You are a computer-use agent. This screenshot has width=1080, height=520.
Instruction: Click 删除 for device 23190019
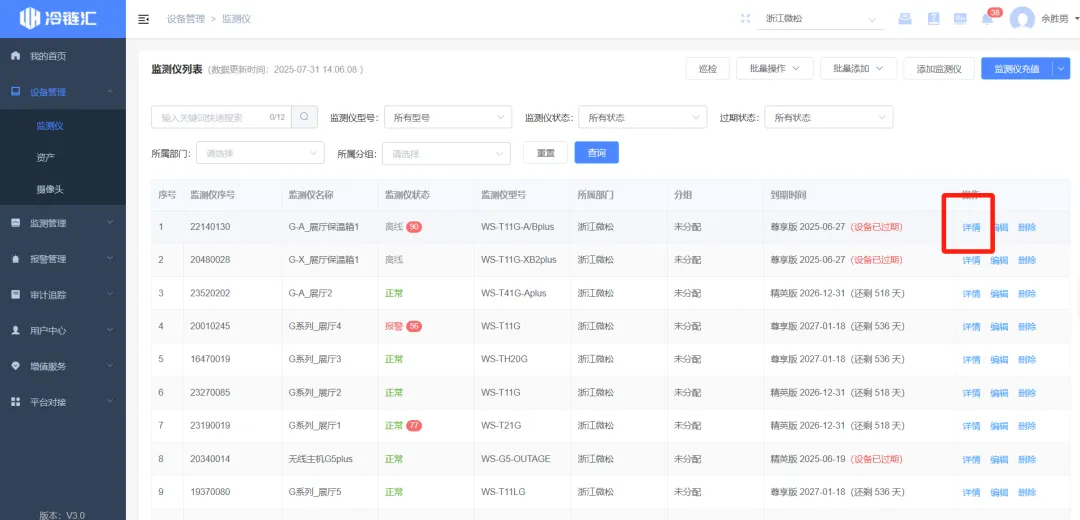[1027, 426]
